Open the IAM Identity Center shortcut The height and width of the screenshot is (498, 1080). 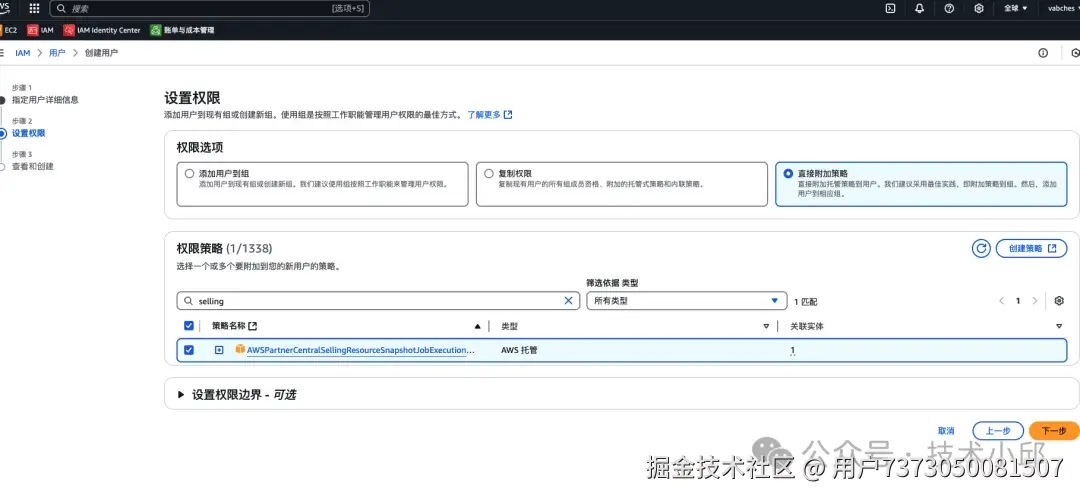(102, 30)
